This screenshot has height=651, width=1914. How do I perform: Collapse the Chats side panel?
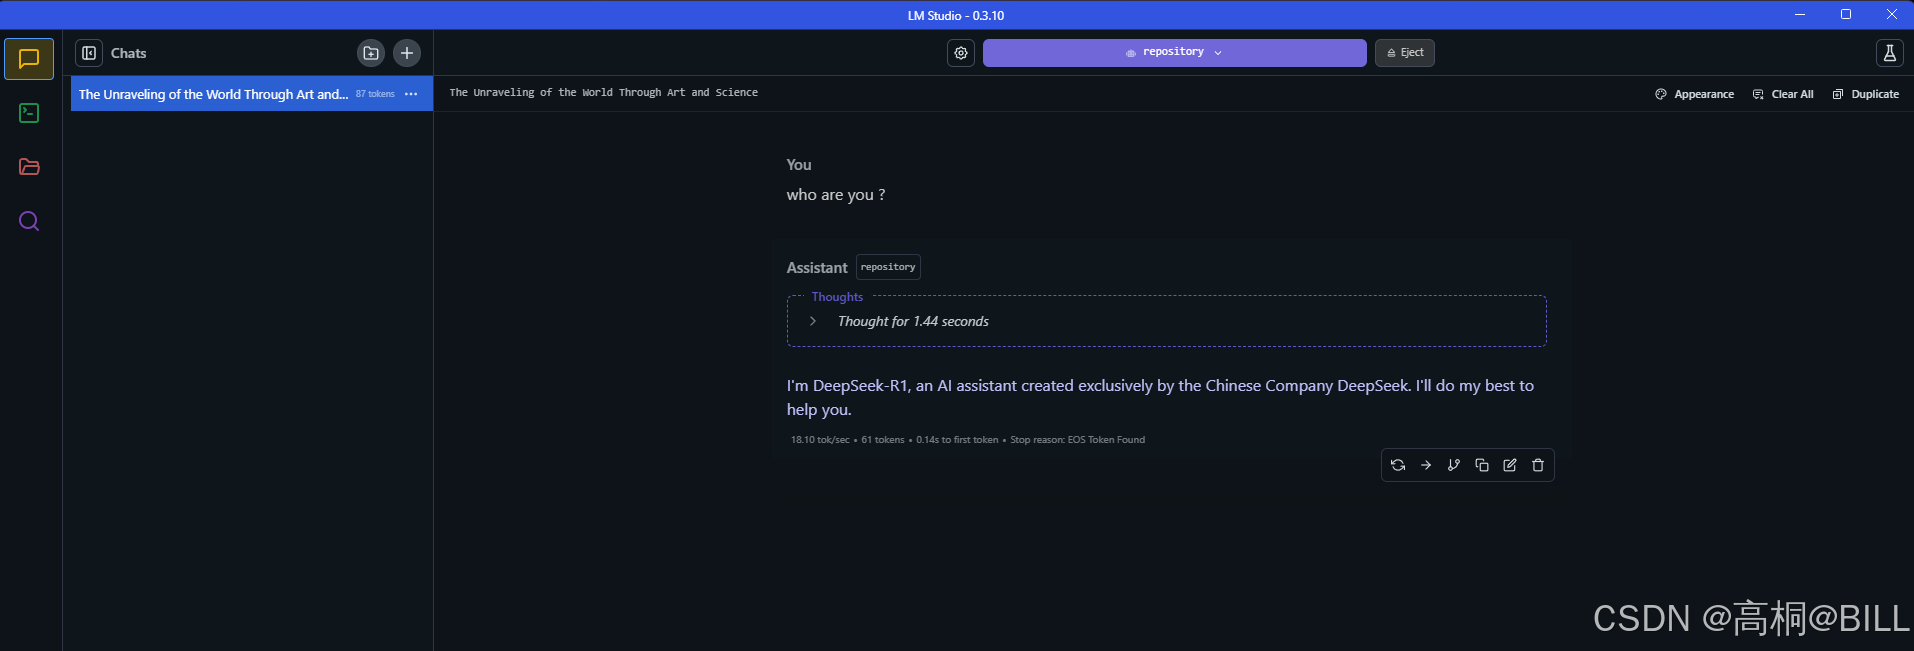[89, 53]
